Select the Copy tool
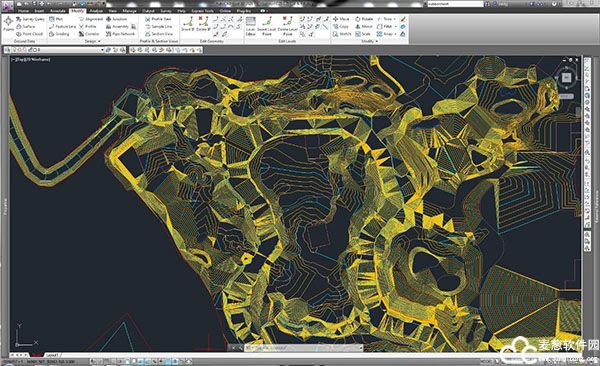The image size is (600, 366). [341, 26]
